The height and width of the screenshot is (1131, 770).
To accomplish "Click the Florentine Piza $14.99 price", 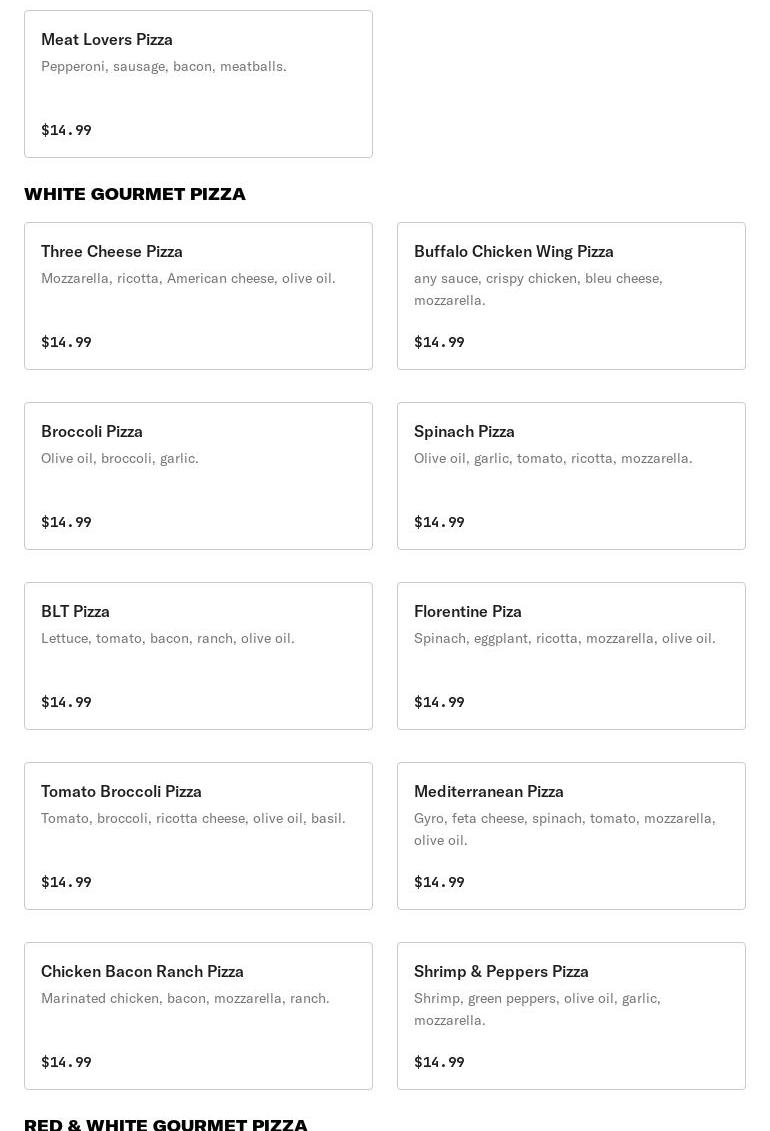I will 439,702.
